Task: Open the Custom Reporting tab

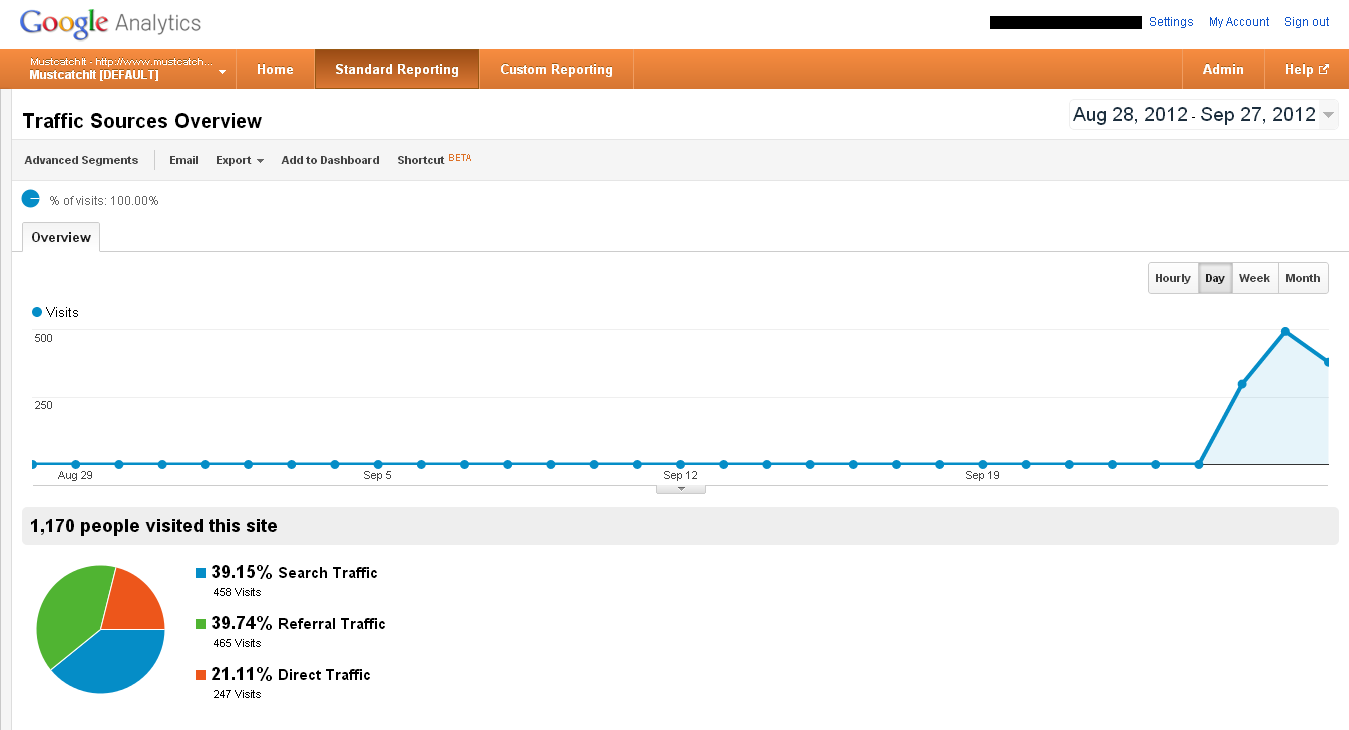Action: (556, 69)
